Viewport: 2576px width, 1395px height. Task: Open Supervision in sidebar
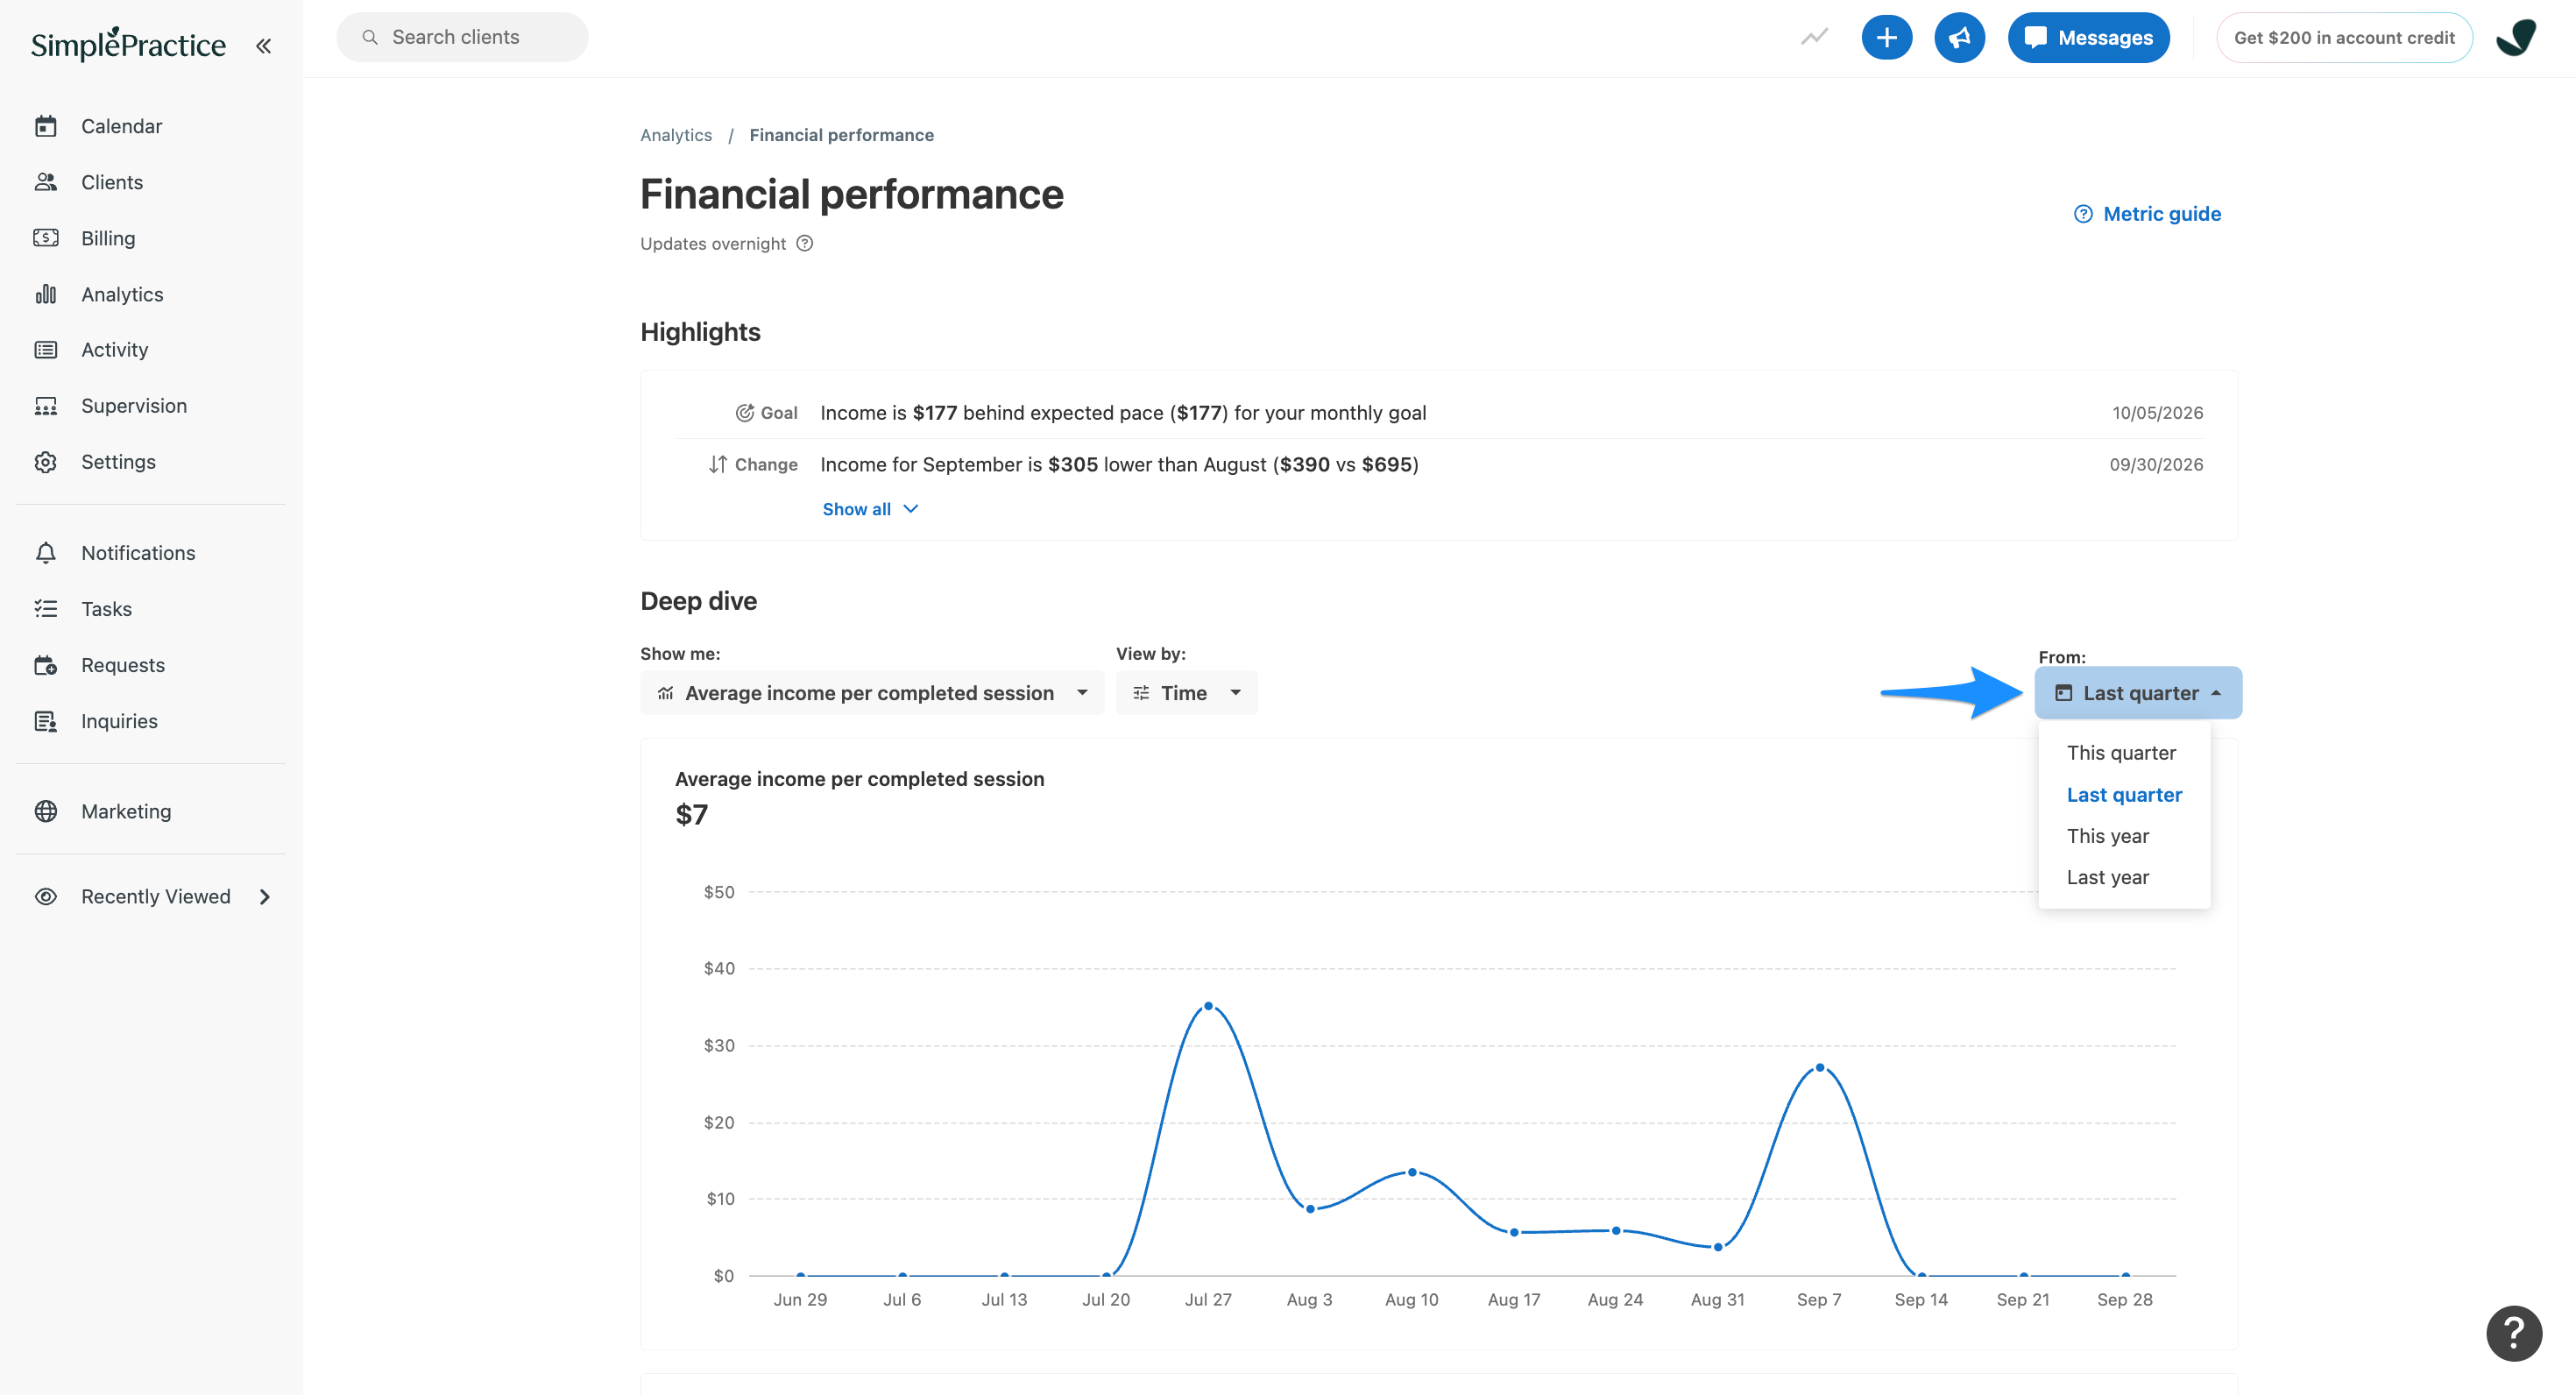133,405
